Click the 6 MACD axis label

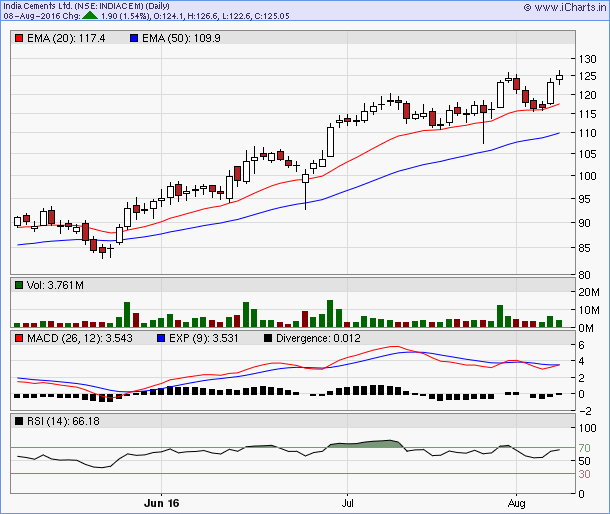coord(581,345)
